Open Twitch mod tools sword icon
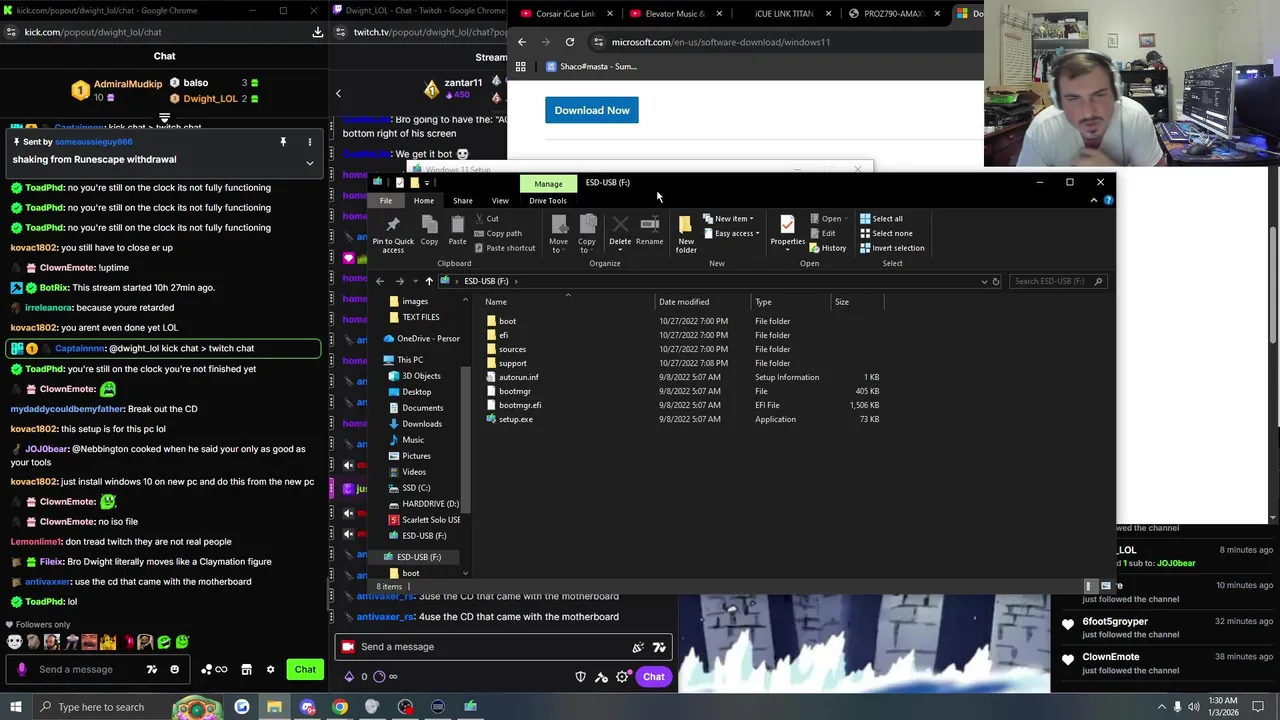This screenshot has height=720, width=1280. pyautogui.click(x=601, y=677)
